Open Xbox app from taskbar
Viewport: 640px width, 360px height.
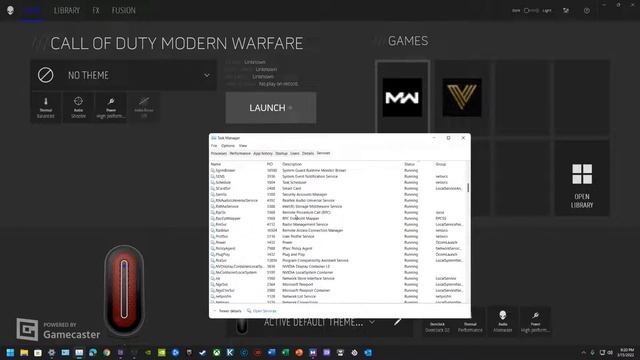216,352
